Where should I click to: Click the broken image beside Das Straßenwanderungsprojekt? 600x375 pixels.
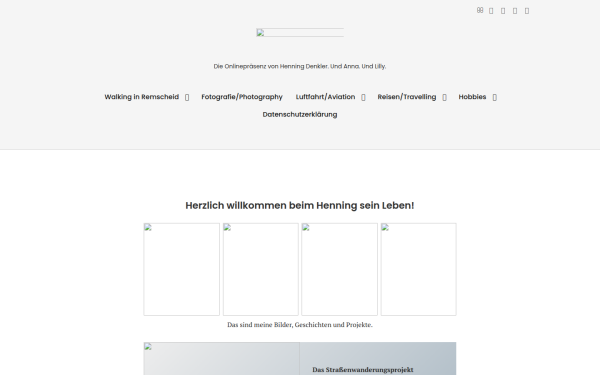click(222, 359)
